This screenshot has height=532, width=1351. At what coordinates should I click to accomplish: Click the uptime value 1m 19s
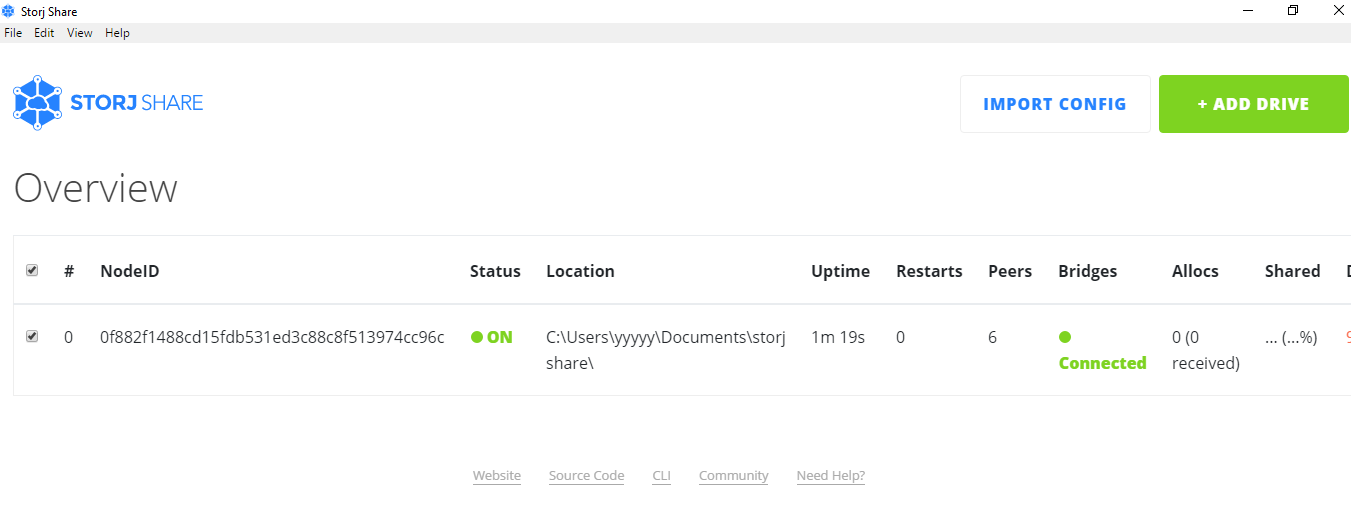[x=839, y=337]
